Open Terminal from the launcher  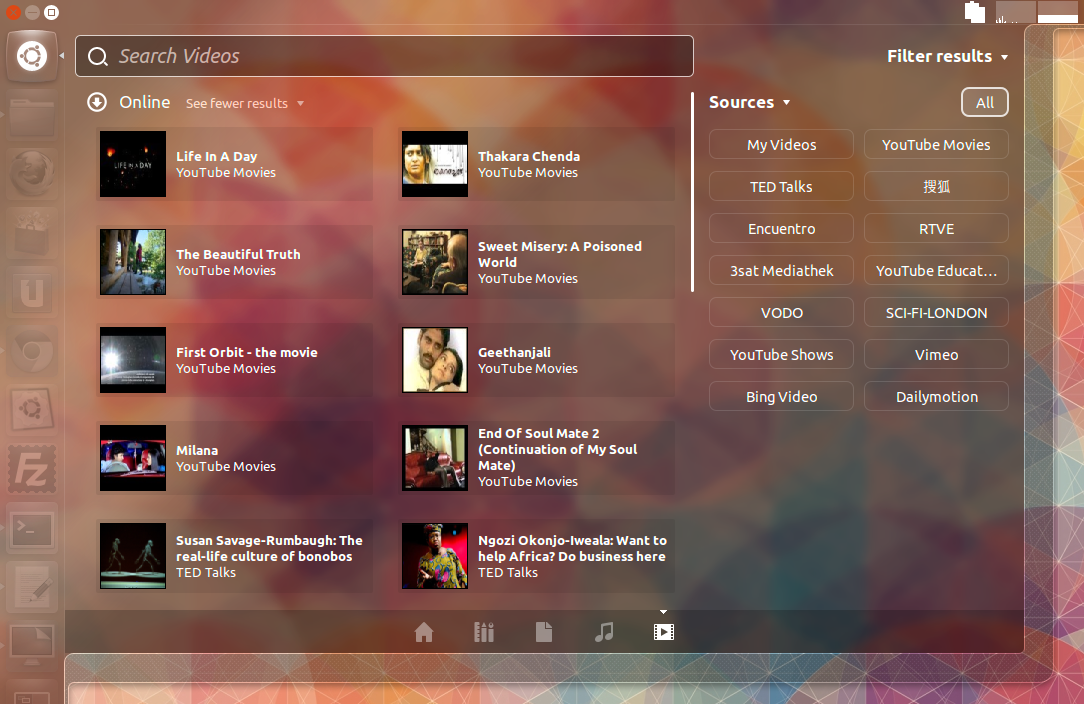[32, 529]
